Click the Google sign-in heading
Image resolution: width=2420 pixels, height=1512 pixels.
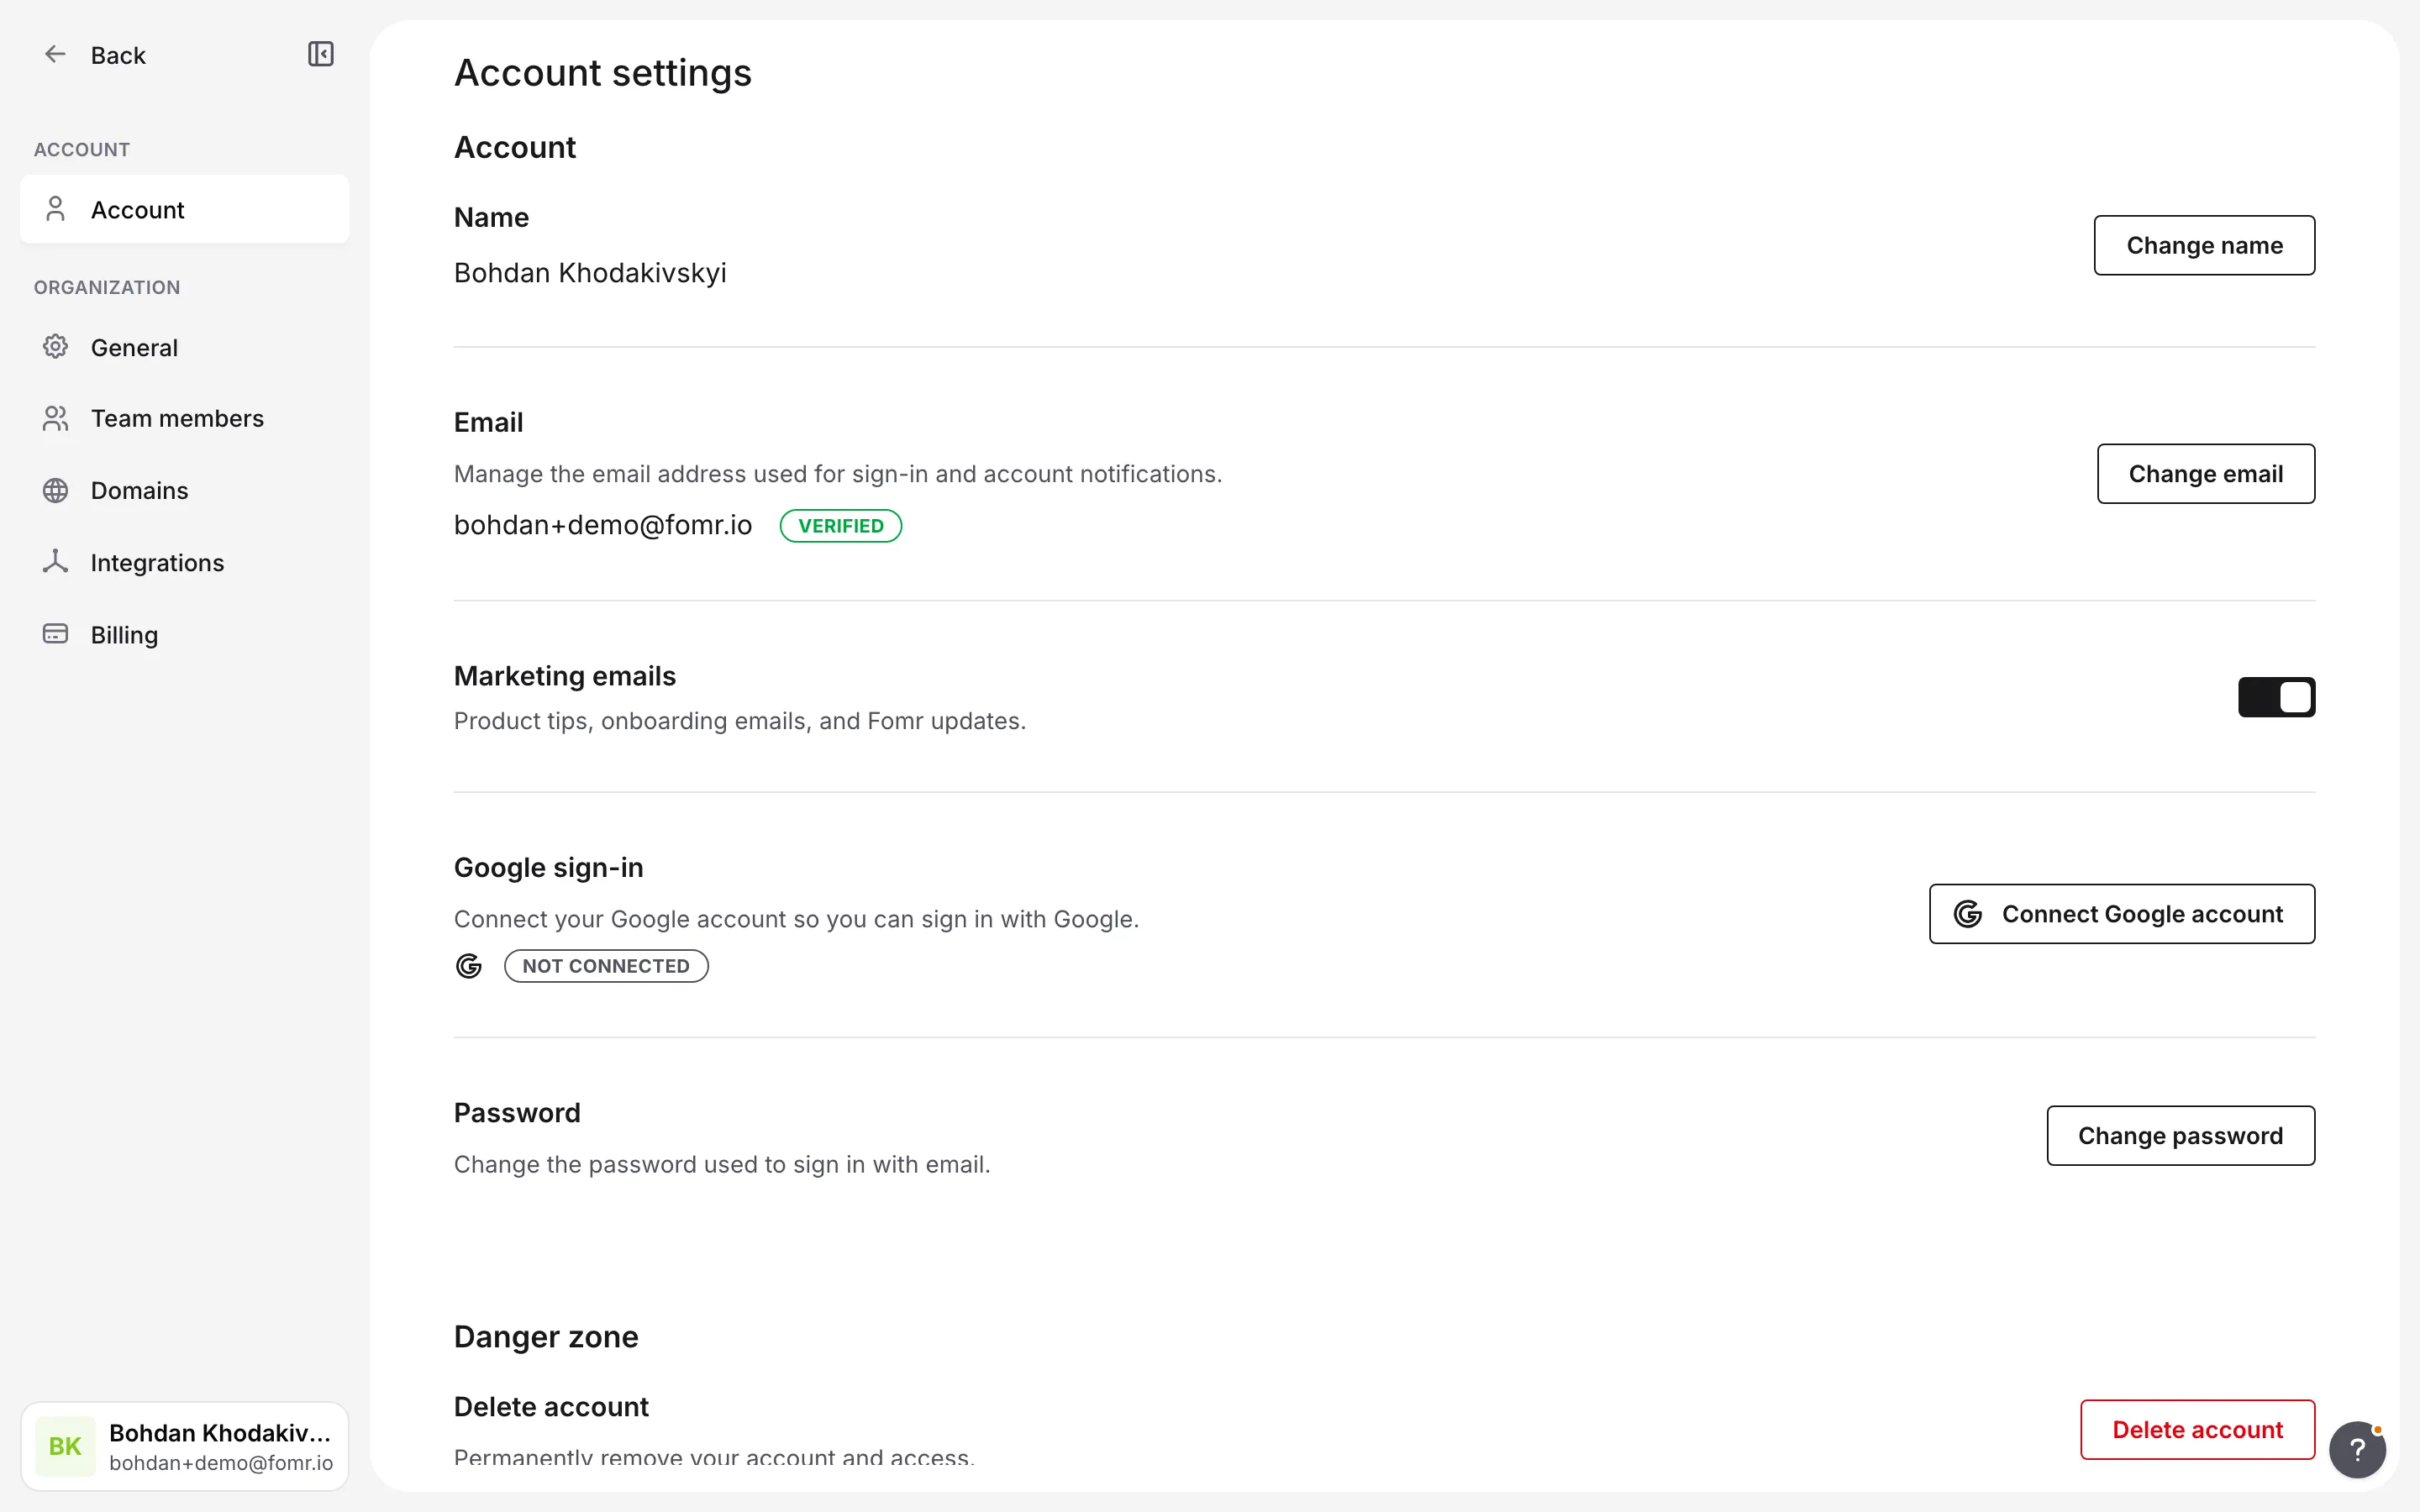pyautogui.click(x=549, y=867)
